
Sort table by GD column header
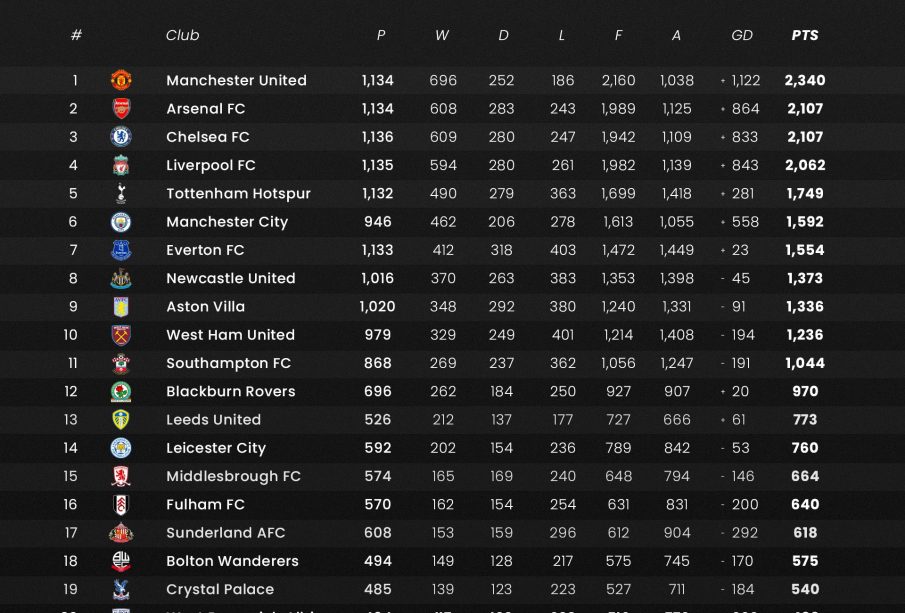click(742, 35)
